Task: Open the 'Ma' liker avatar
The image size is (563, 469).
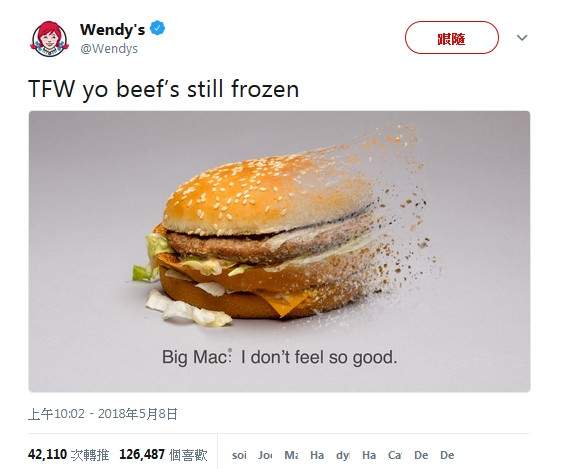Action: pyautogui.click(x=291, y=455)
